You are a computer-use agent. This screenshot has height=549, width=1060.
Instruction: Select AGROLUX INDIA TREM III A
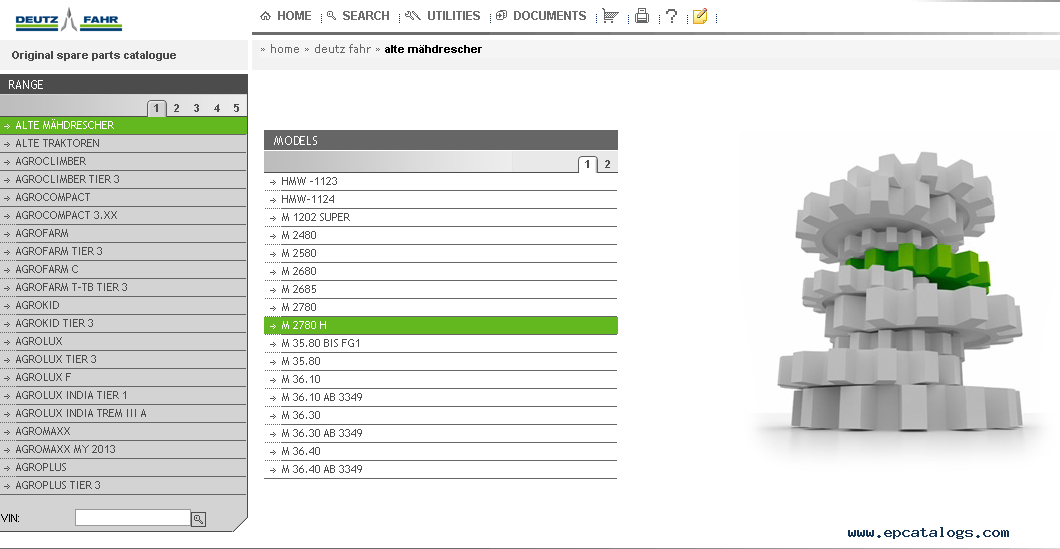click(x=124, y=413)
